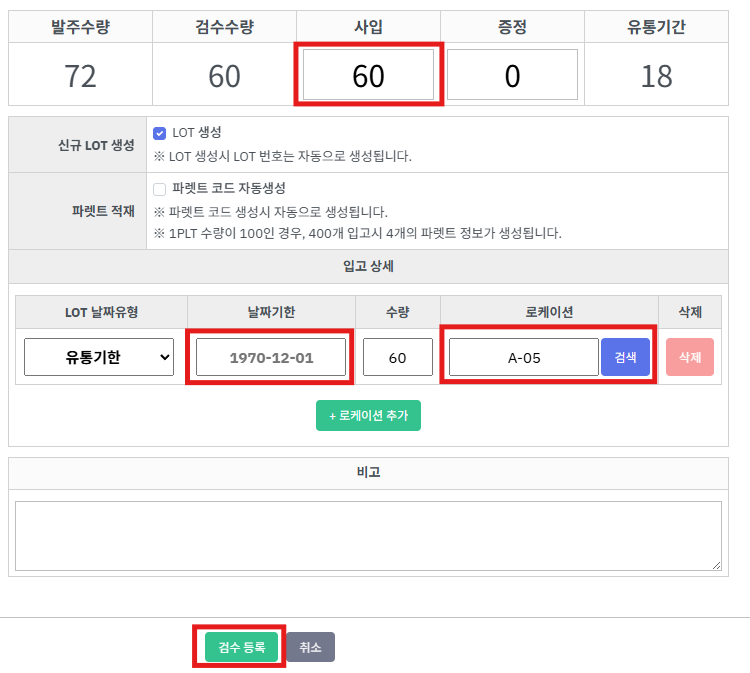Click the 증정 quantity input field
The width and height of the screenshot is (750, 673).
pos(512,75)
